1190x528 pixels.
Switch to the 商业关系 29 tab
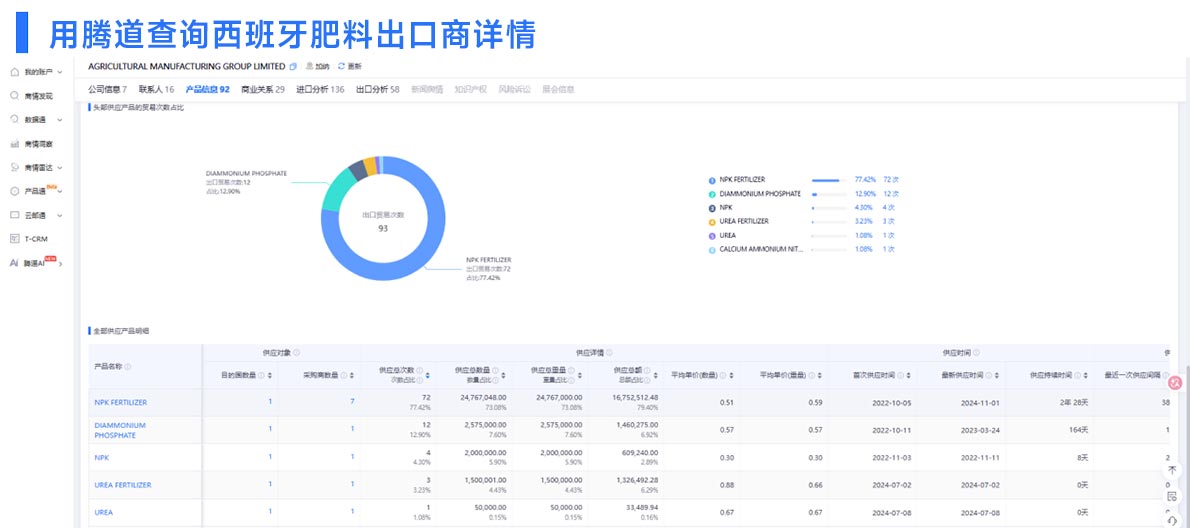(x=263, y=90)
